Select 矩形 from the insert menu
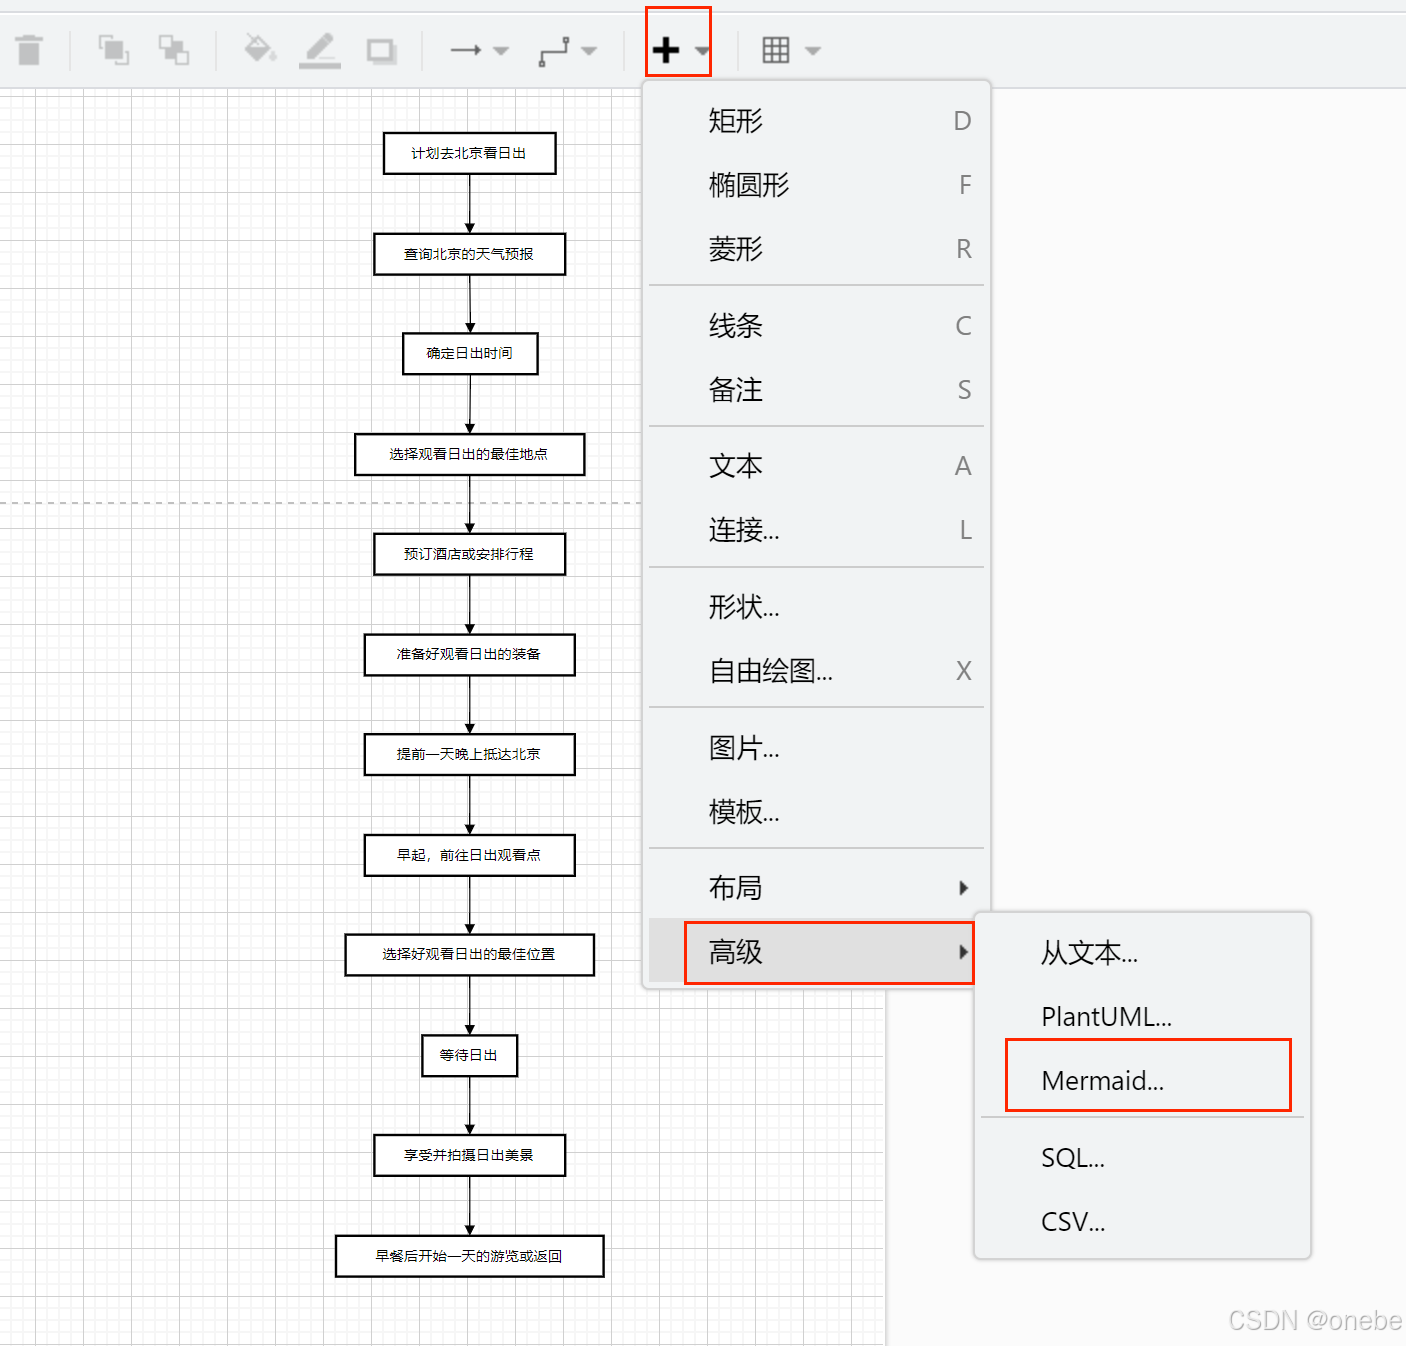The height and width of the screenshot is (1346, 1406). pyautogui.click(x=817, y=121)
